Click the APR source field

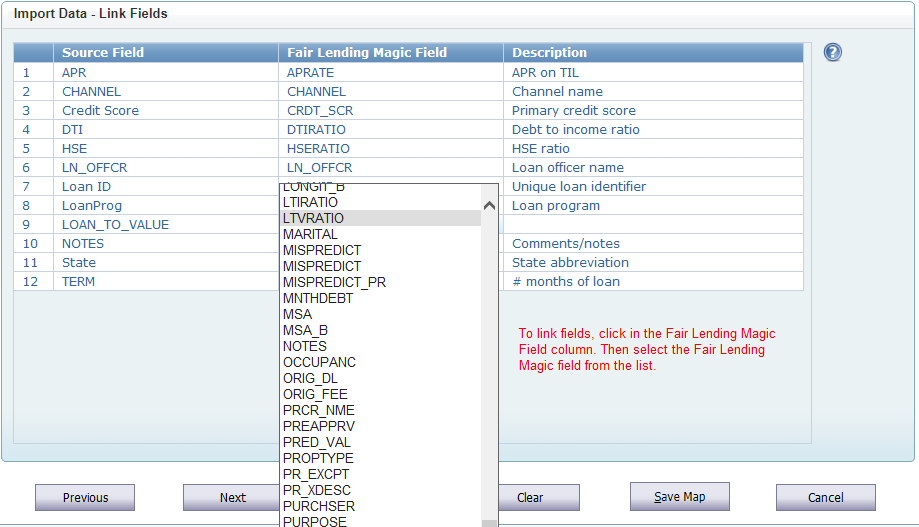(166, 73)
